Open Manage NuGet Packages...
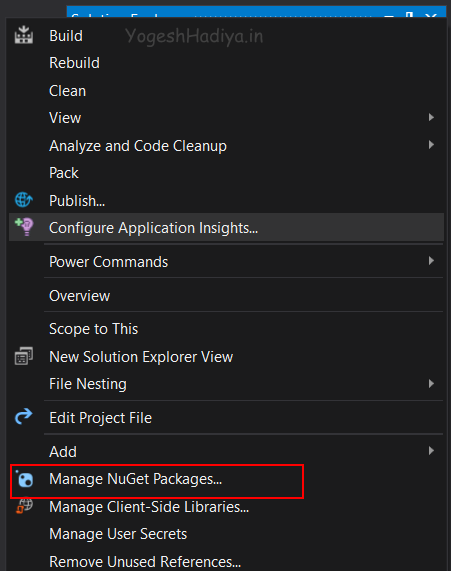Viewport: 451px width, 571px height. (x=226, y=479)
